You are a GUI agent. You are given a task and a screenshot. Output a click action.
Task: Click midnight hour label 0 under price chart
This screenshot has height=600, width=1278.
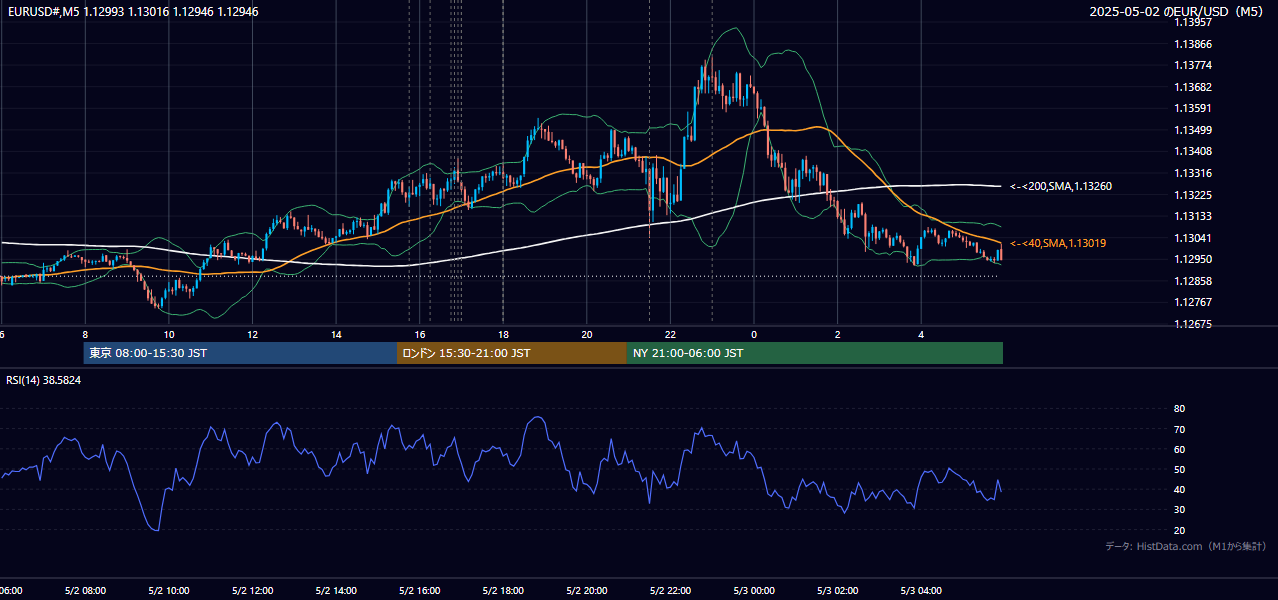tap(754, 335)
